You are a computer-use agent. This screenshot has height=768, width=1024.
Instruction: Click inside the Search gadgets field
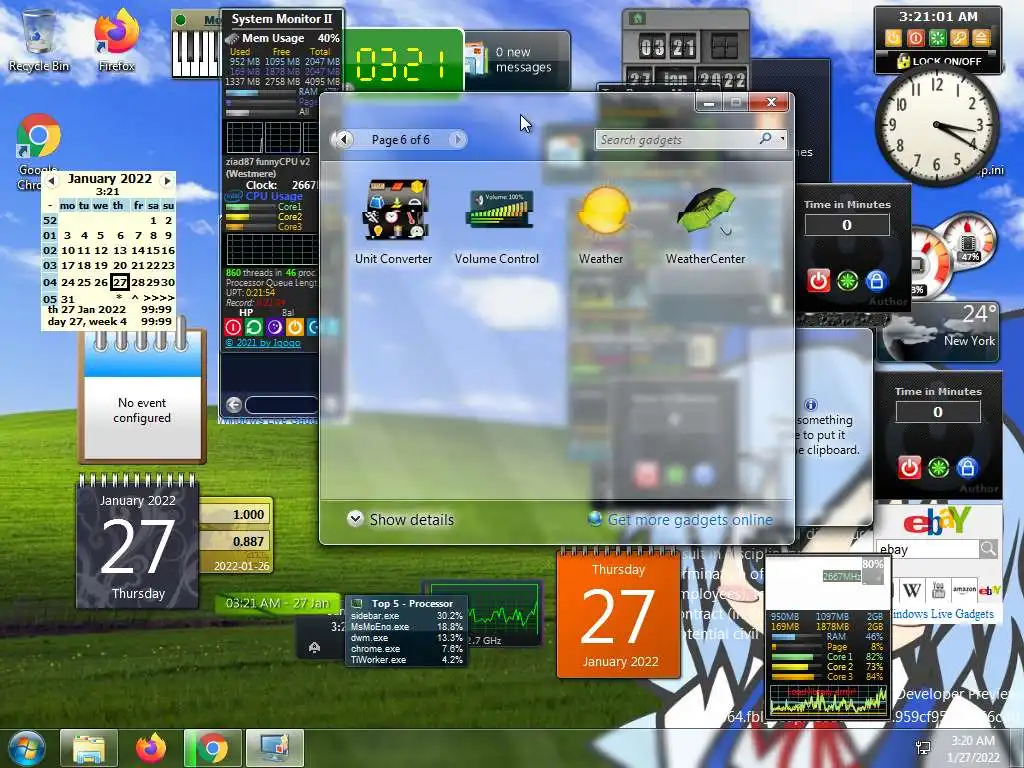(676, 139)
